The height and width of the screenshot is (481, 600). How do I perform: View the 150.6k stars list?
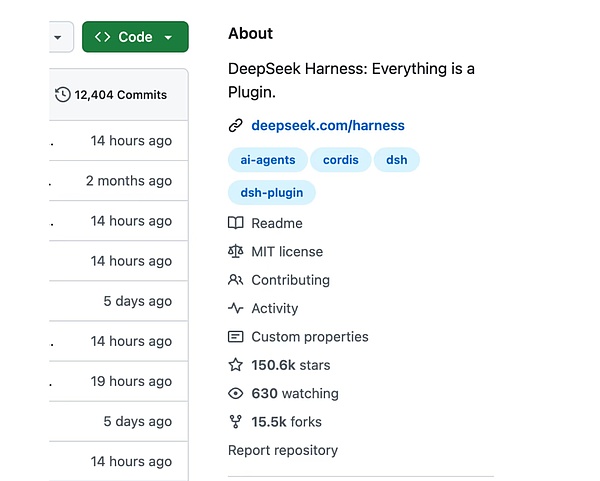click(290, 365)
